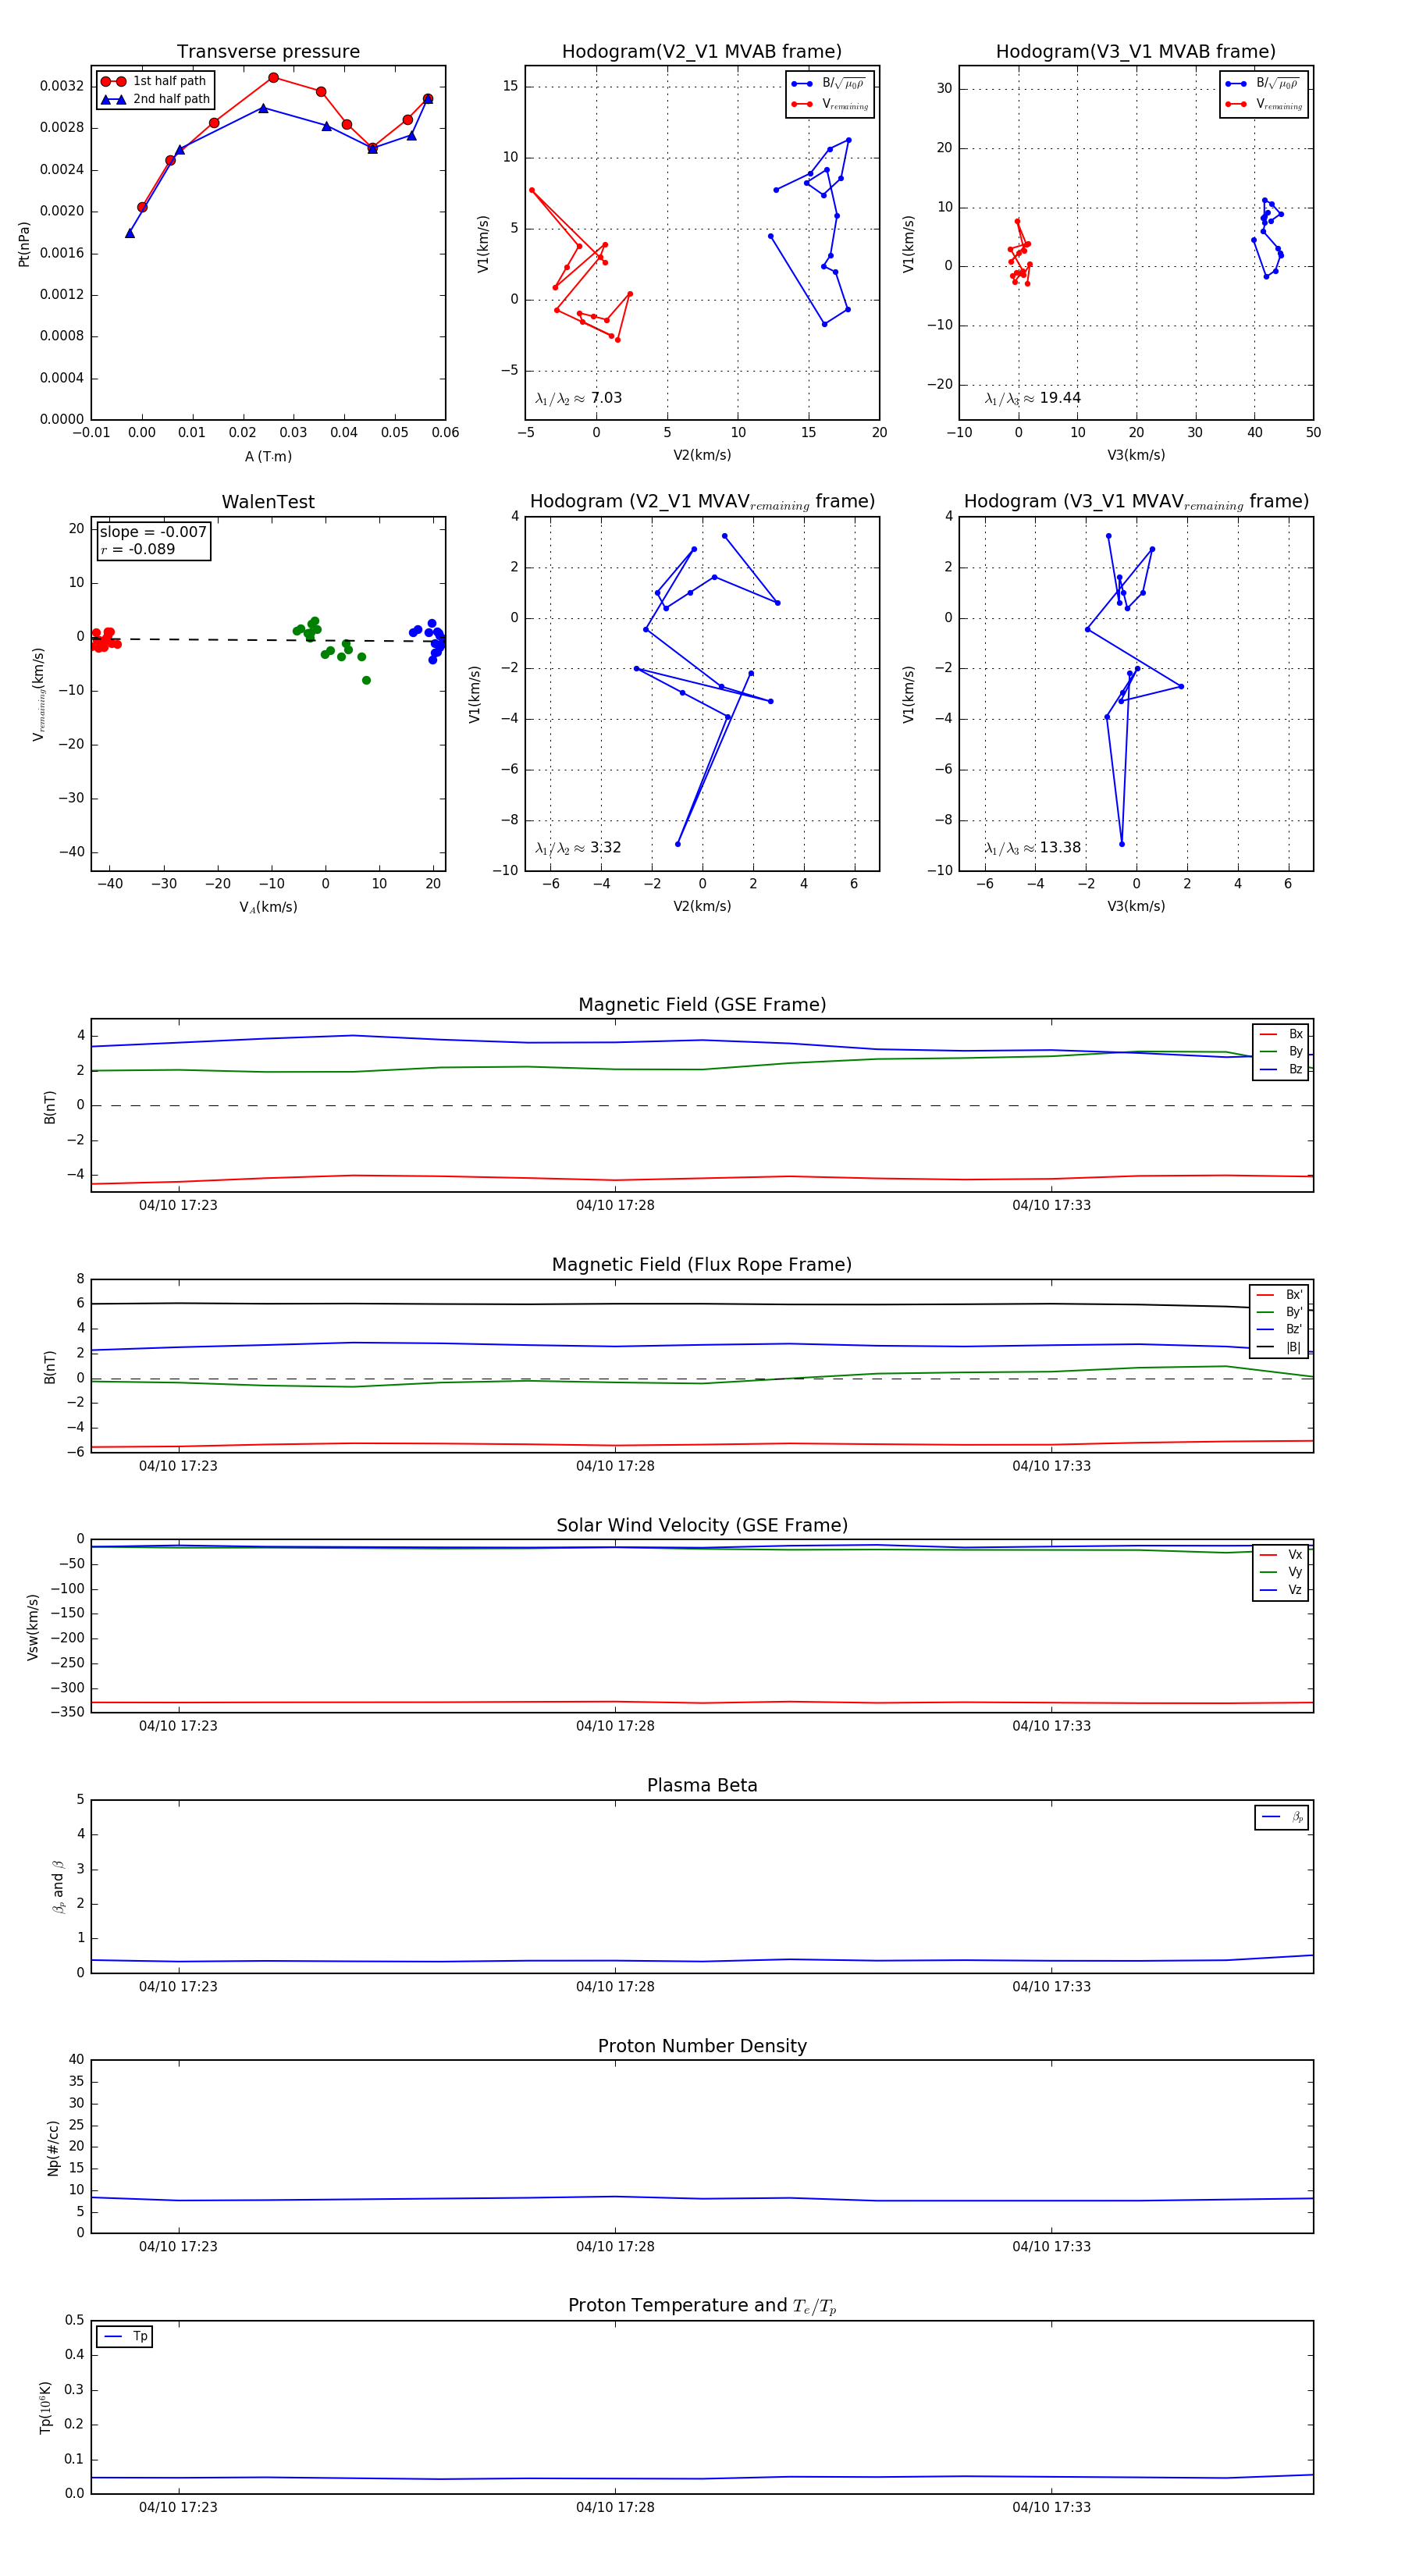Click the 'Np(#/cc)' y-axis label

54,2146
